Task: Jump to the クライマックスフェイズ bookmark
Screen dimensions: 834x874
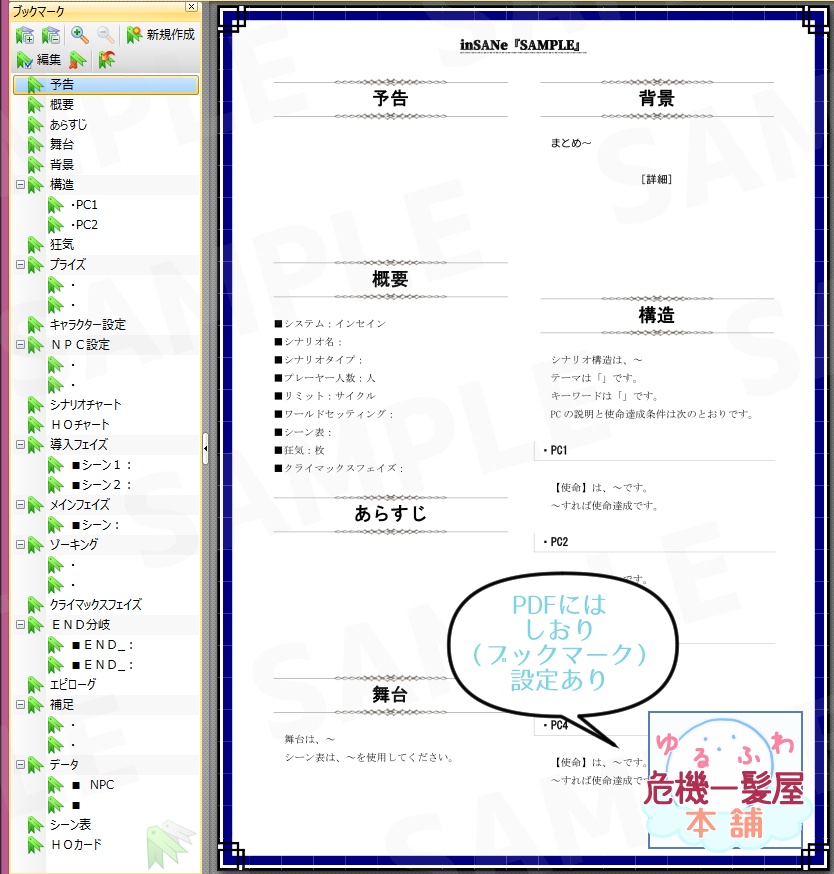Action: (x=95, y=604)
